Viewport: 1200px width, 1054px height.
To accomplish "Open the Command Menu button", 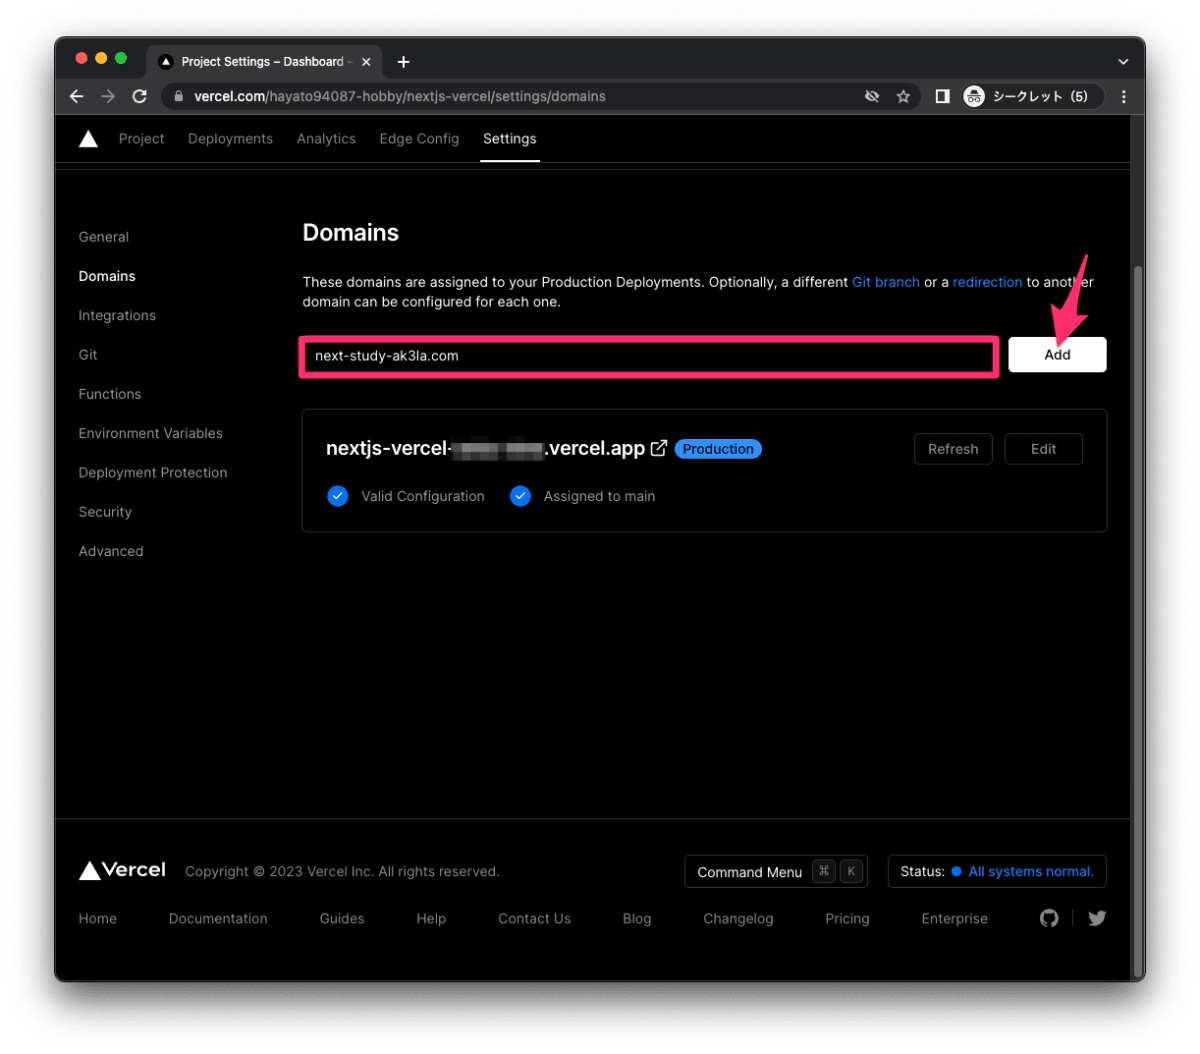I will point(775,872).
